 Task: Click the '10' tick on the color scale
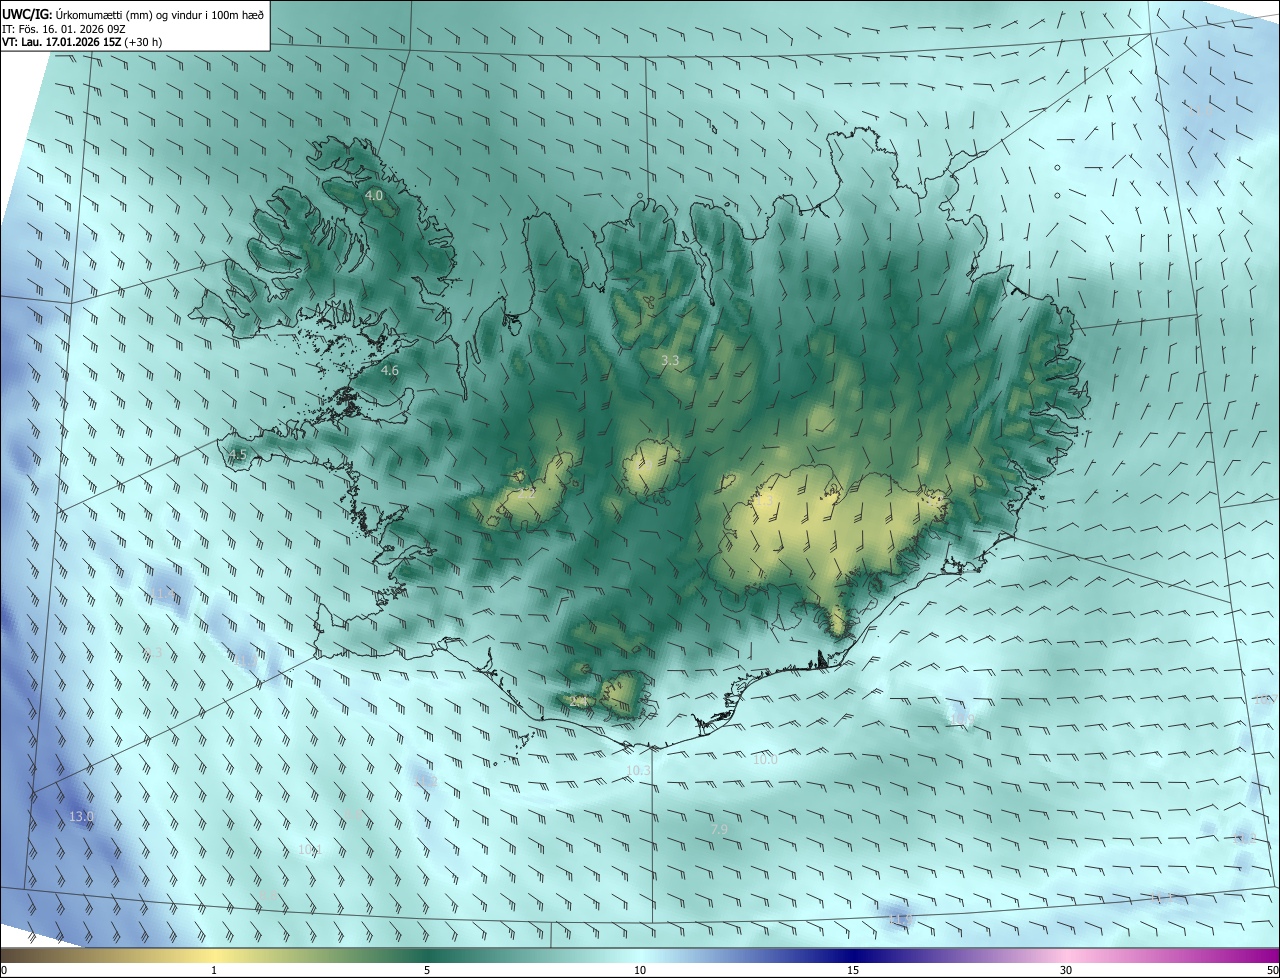coord(640,970)
